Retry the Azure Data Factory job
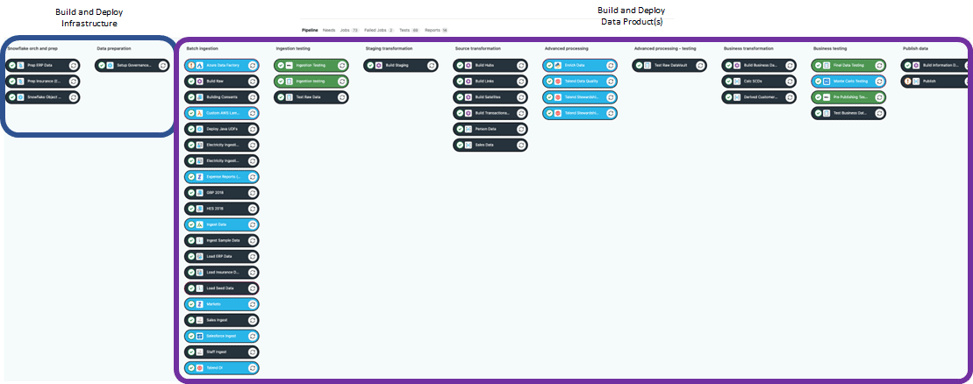 click(x=253, y=65)
